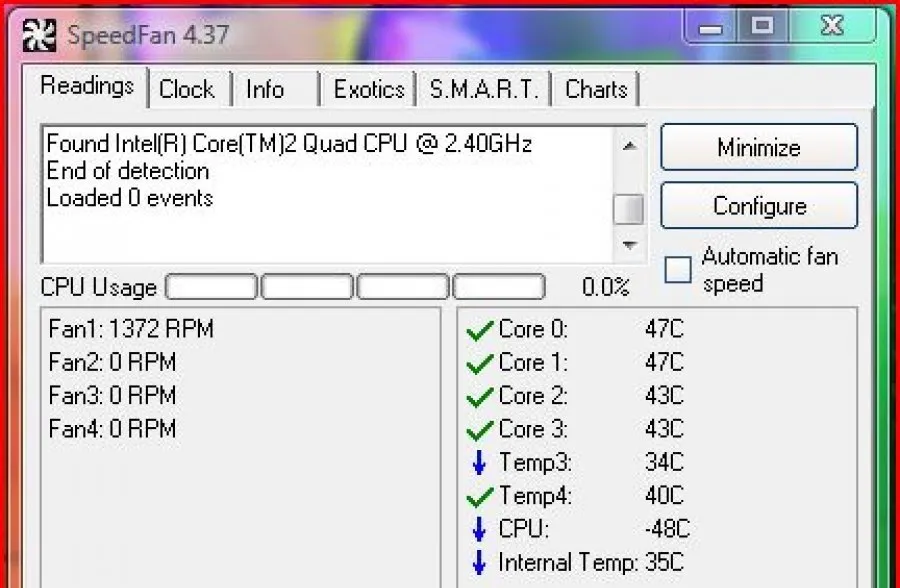Viewport: 900px width, 588px height.
Task: Switch to the Exotics tab
Action: (369, 90)
